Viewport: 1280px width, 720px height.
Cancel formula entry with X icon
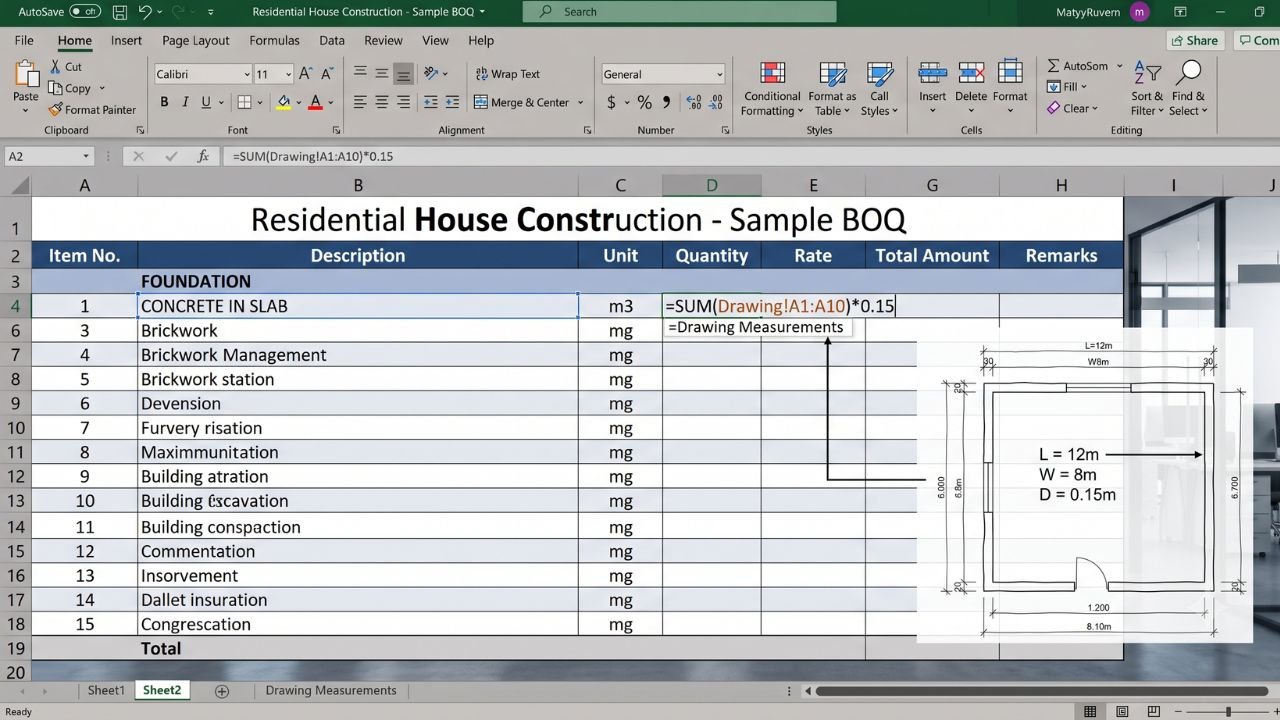[x=138, y=156]
